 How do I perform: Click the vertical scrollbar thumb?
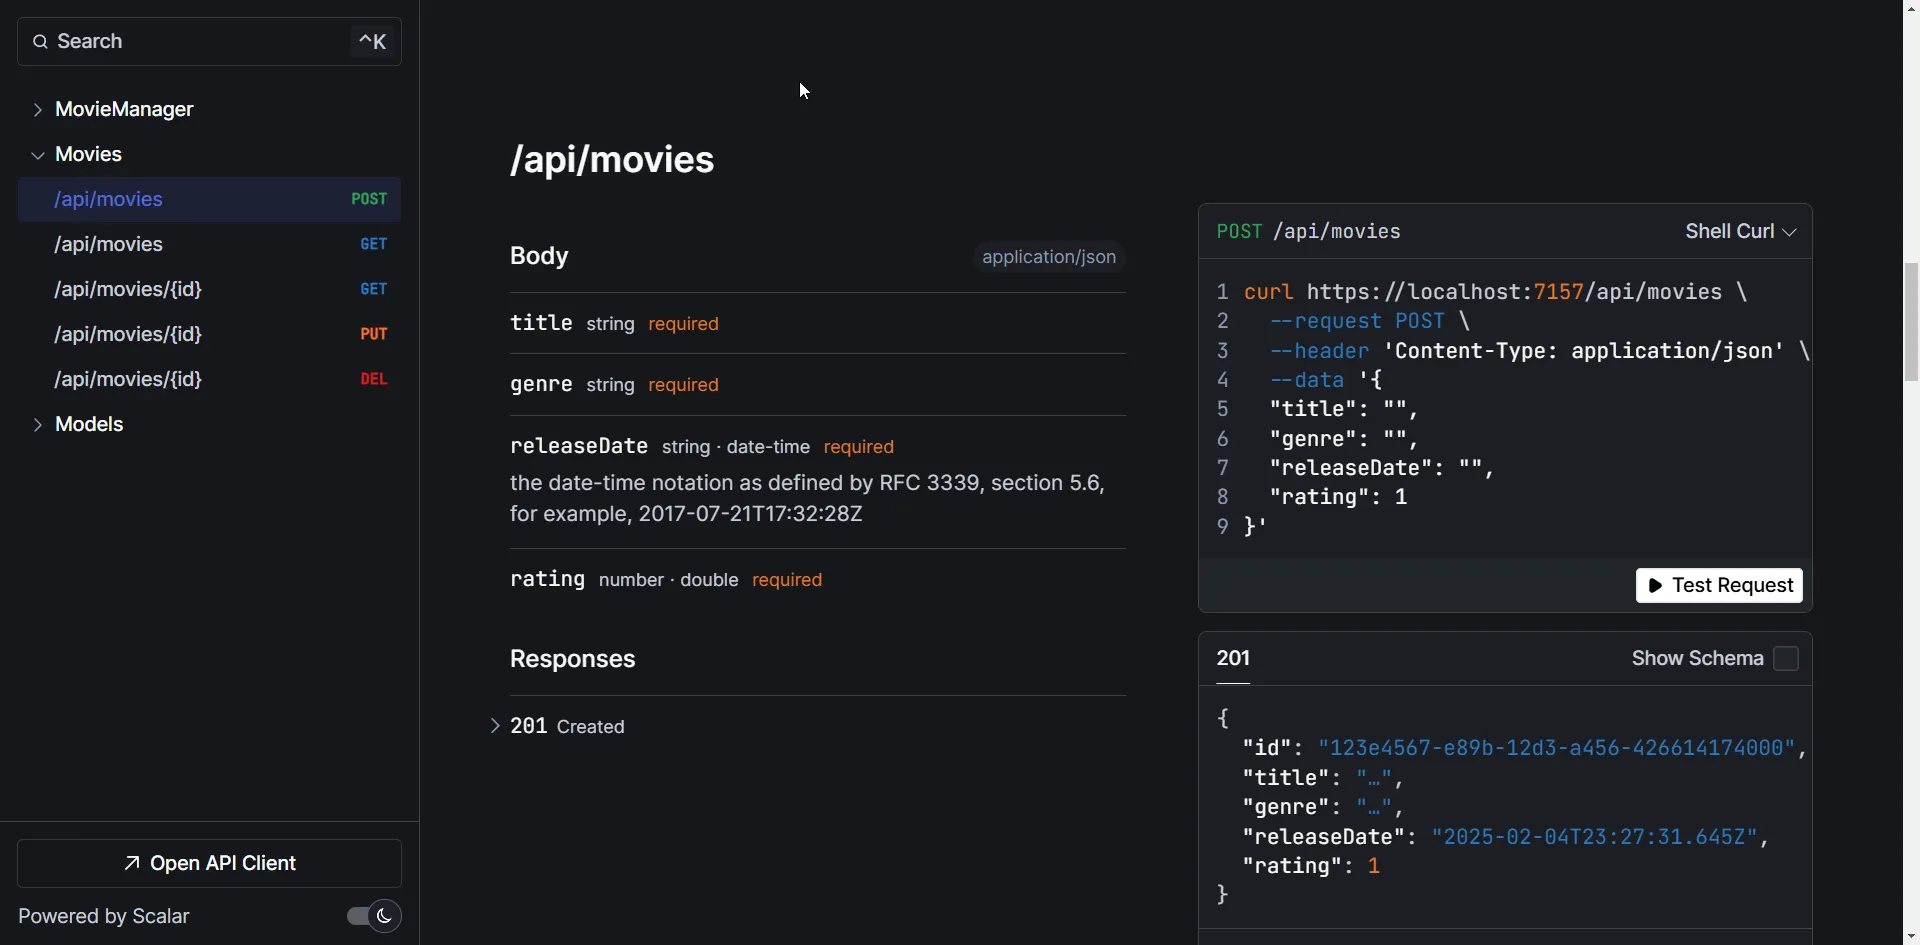[1911, 322]
